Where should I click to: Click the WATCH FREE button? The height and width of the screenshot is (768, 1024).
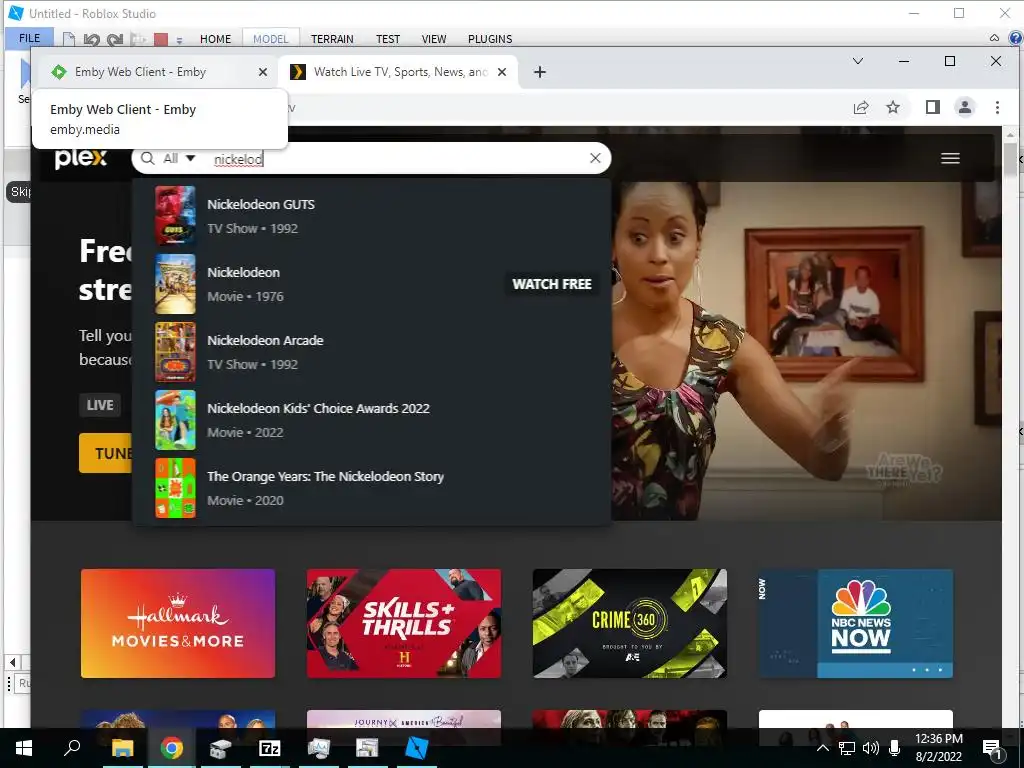point(551,284)
